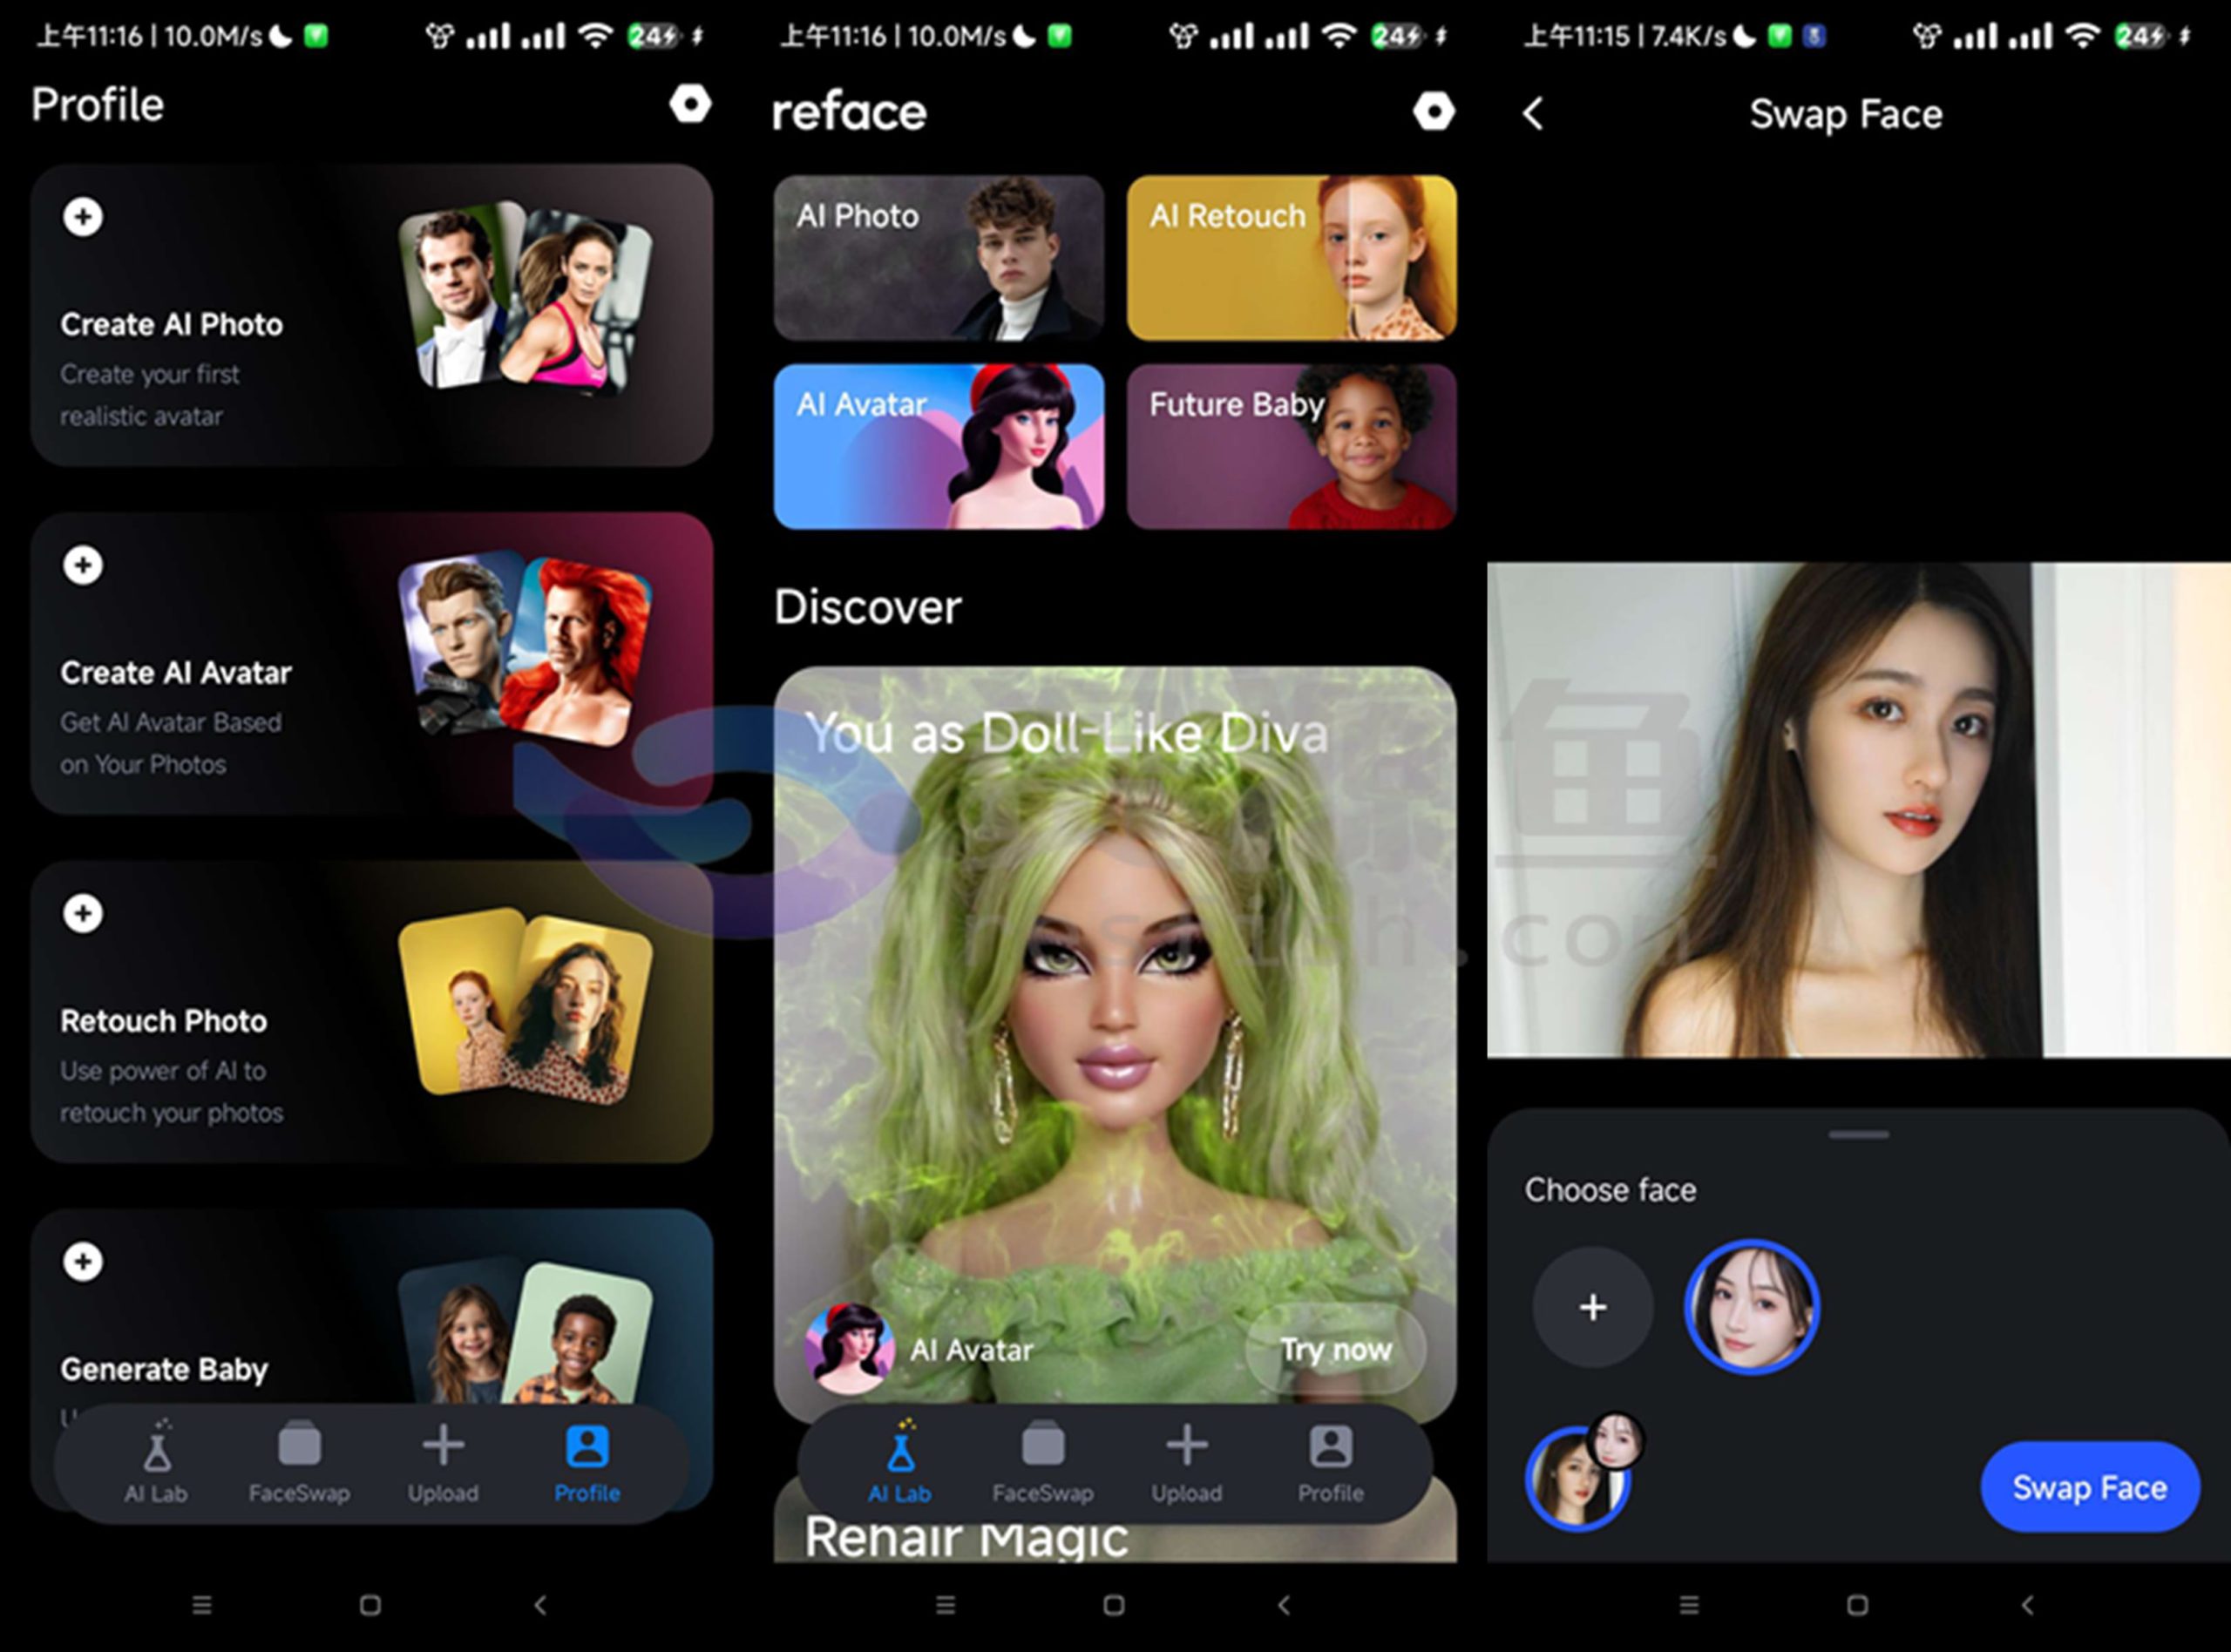Open the AI Retouch tile
Viewport: 2231px width, 1652px height.
(1292, 258)
